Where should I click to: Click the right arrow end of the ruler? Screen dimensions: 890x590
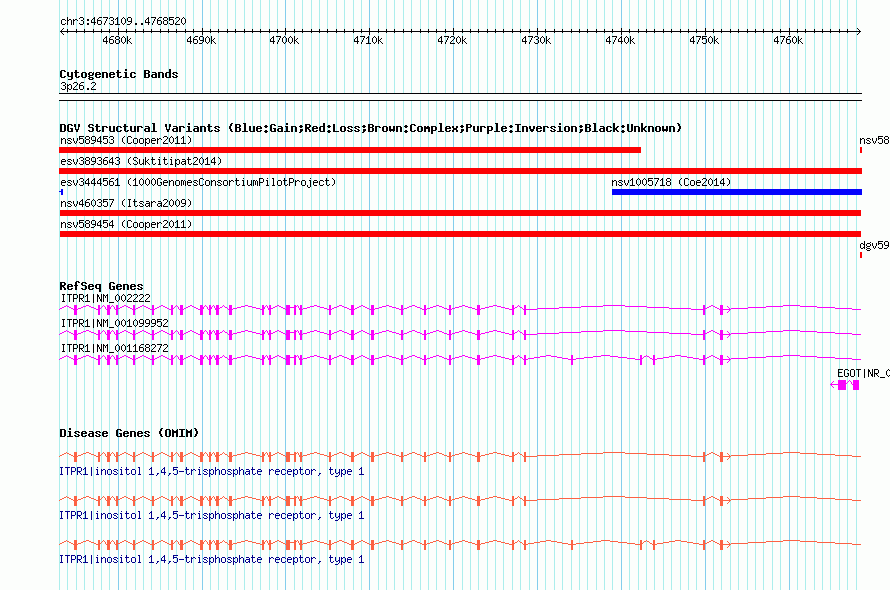pos(859,31)
